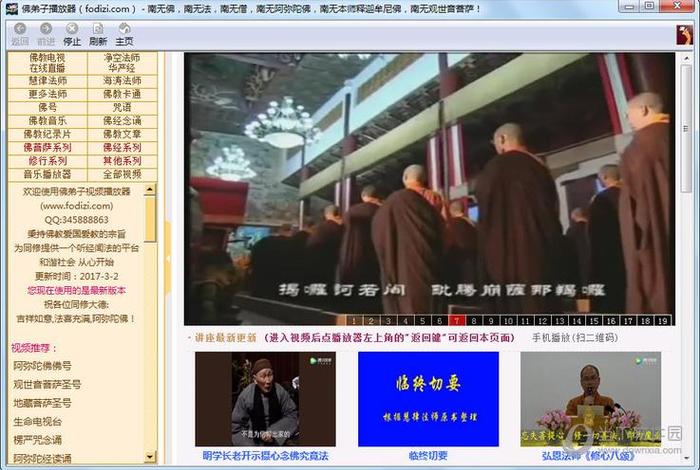Screen dimensions: 700x470
Task: Select highlighted slide marker 7
Action: [x=457, y=320]
